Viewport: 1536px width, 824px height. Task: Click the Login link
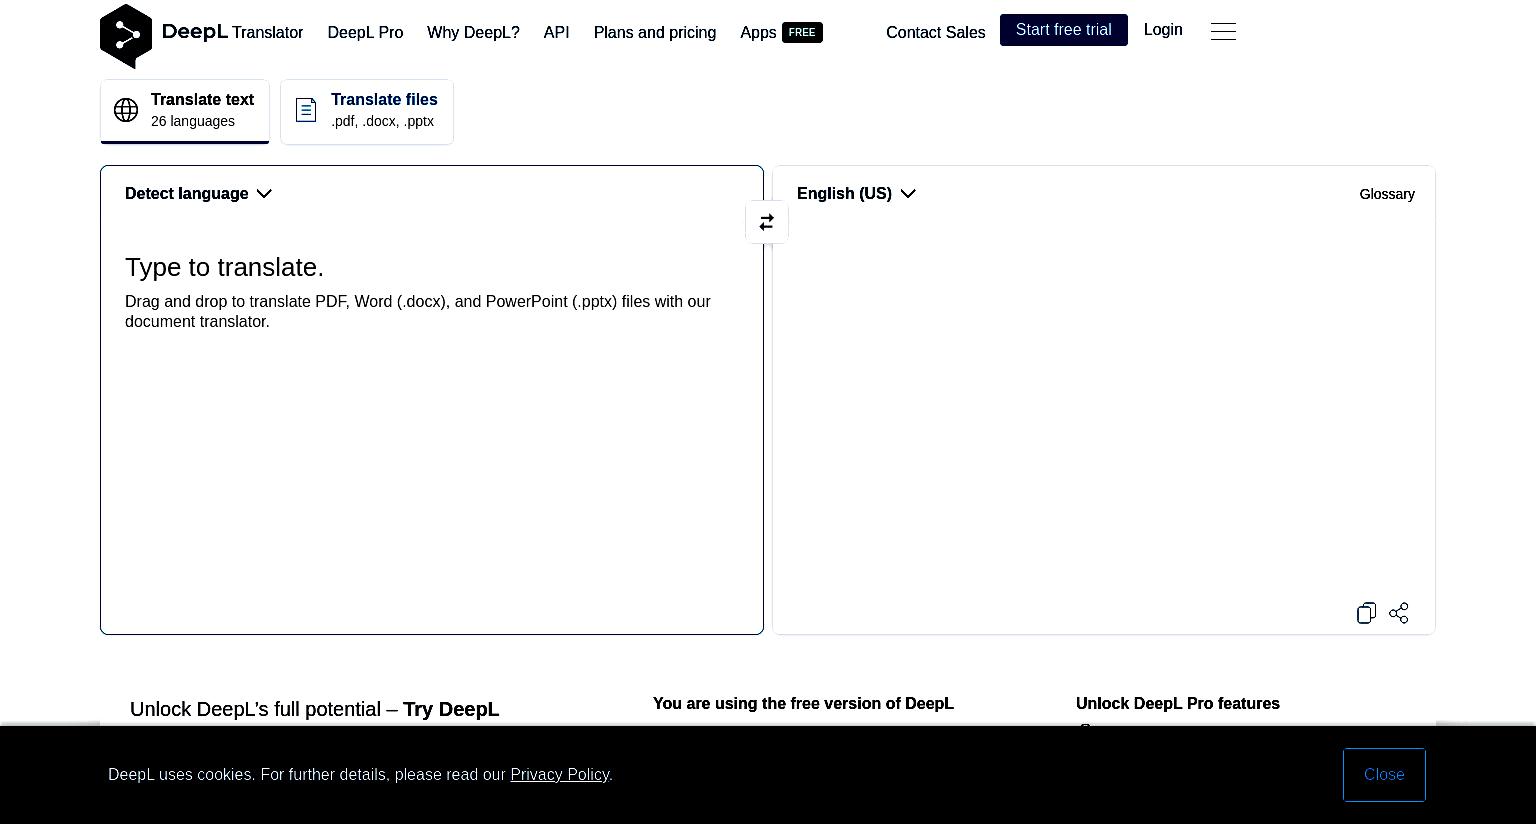pyautogui.click(x=1163, y=30)
